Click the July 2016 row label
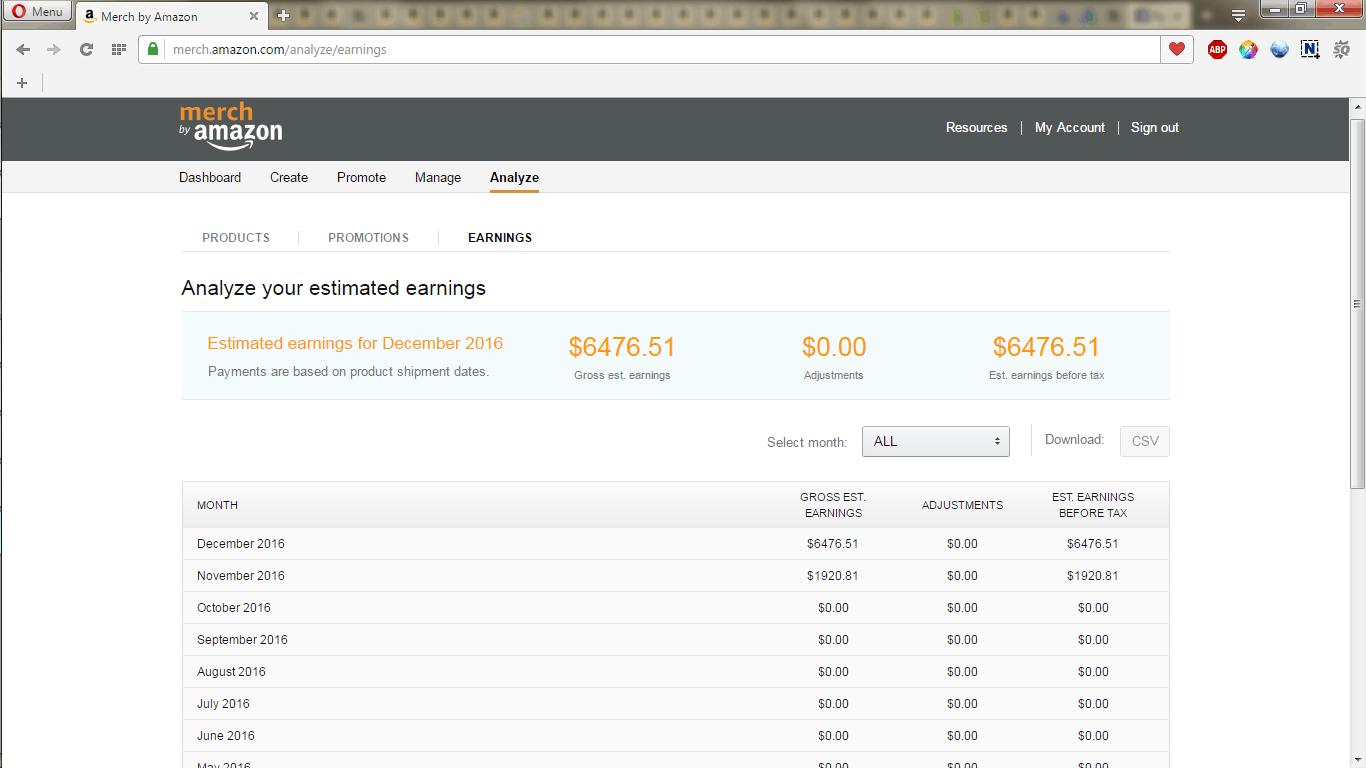The height and width of the screenshot is (768, 1366). (x=223, y=704)
